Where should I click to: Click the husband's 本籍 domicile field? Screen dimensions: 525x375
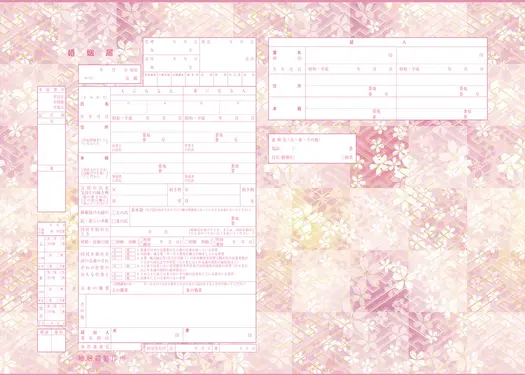[147, 163]
